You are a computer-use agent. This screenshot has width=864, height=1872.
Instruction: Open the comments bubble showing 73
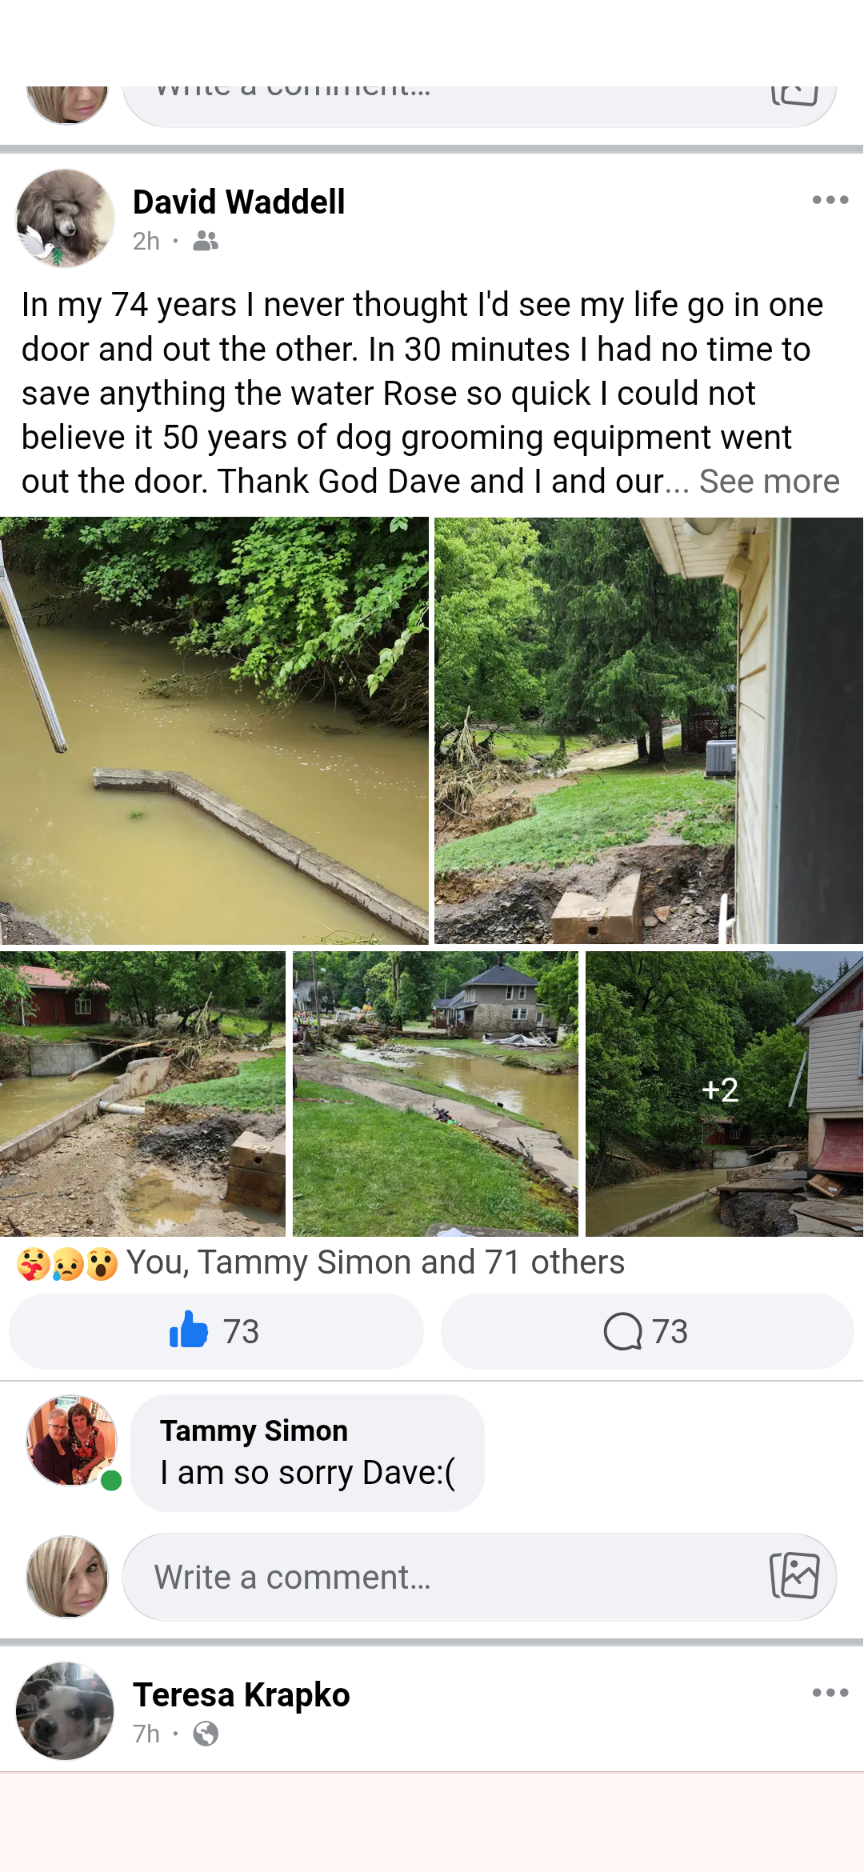[x=647, y=1331]
